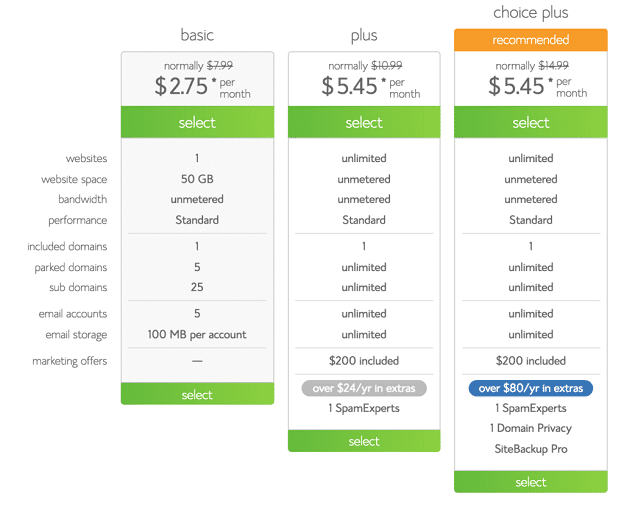Click top select button in choice plus plan

coord(530,123)
